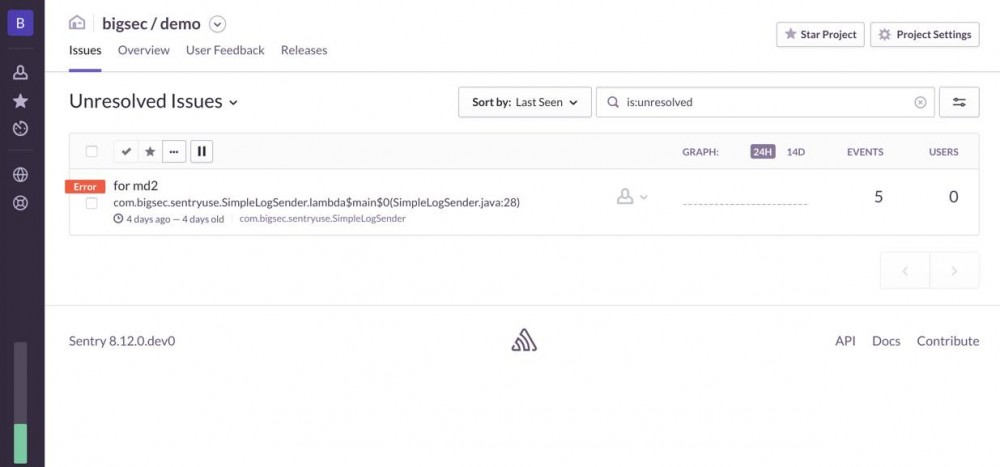Go to the previous results page
1000x467 pixels.
pos(905,271)
